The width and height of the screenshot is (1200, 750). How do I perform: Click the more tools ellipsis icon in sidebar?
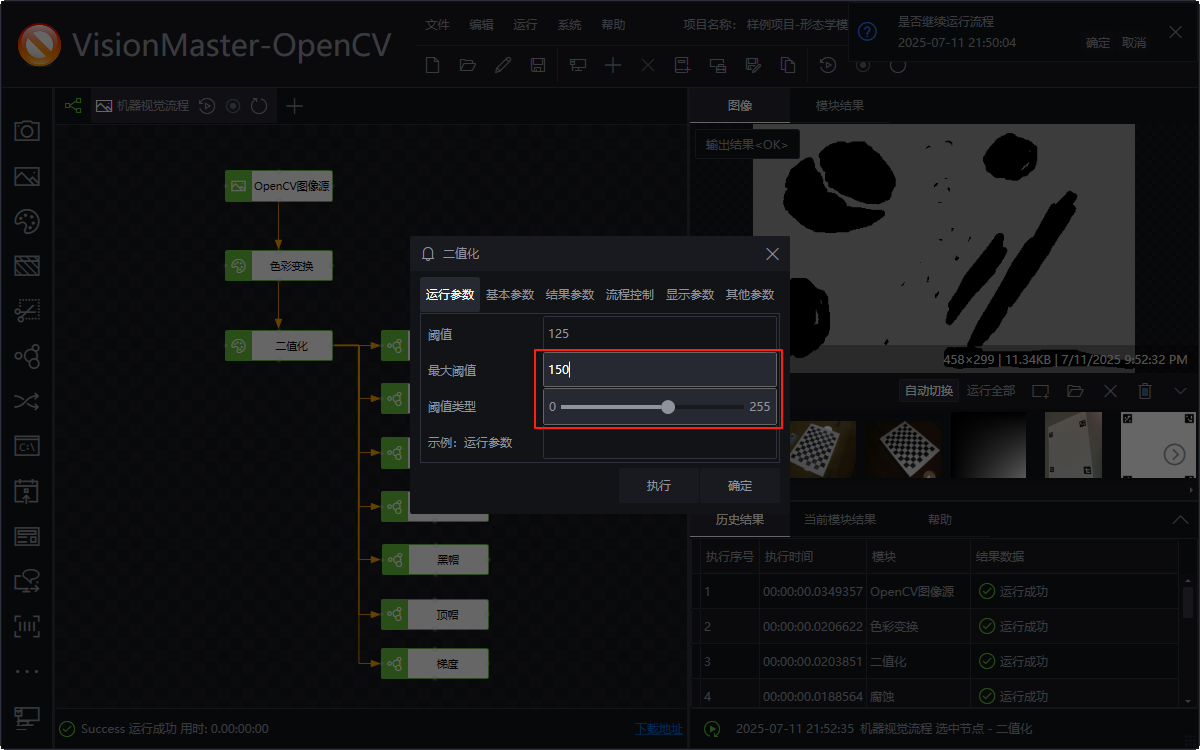coord(27,671)
